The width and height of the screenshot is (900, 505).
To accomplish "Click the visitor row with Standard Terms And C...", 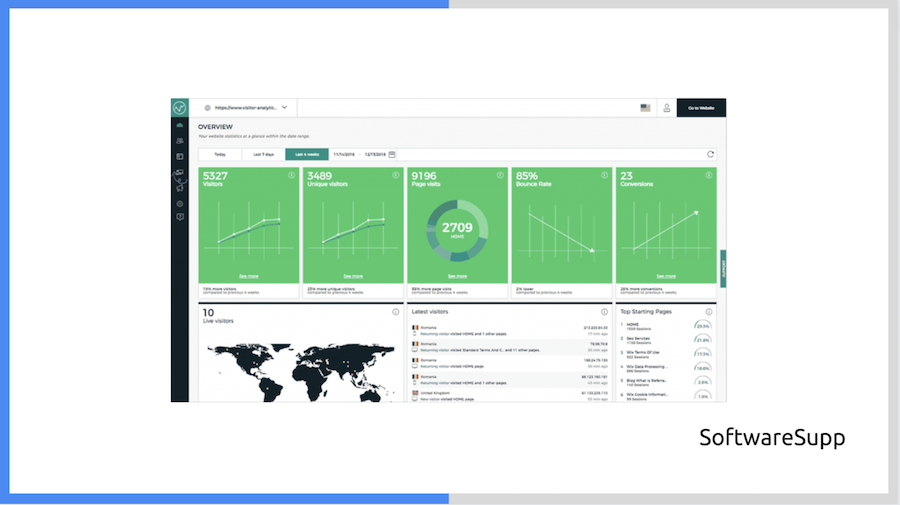I will (x=510, y=347).
